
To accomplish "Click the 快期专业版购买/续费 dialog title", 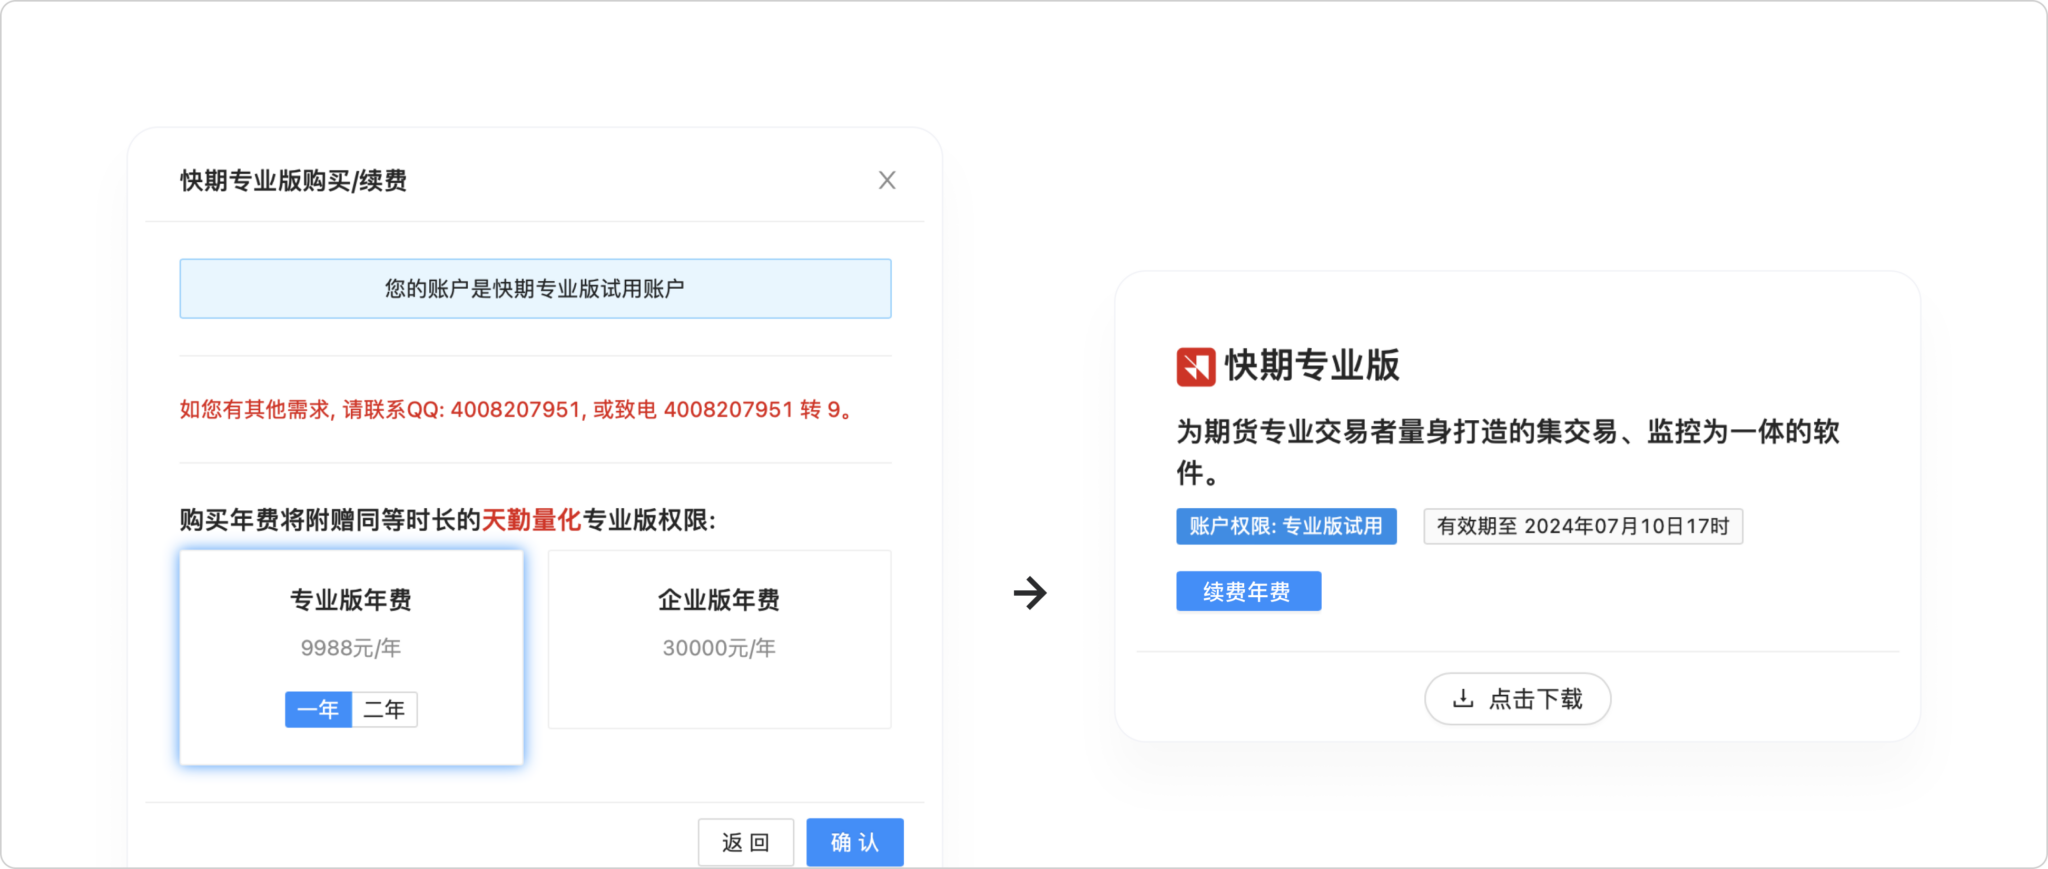I will (293, 180).
